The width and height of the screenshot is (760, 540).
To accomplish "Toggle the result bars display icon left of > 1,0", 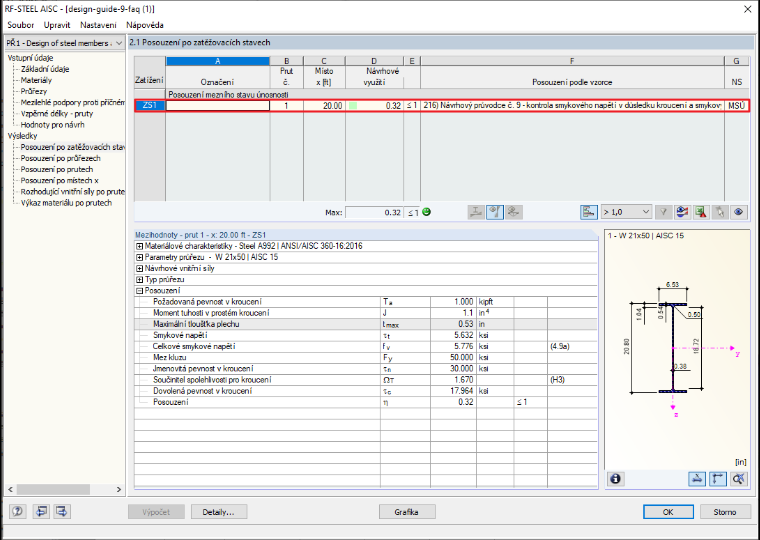I will point(588,212).
